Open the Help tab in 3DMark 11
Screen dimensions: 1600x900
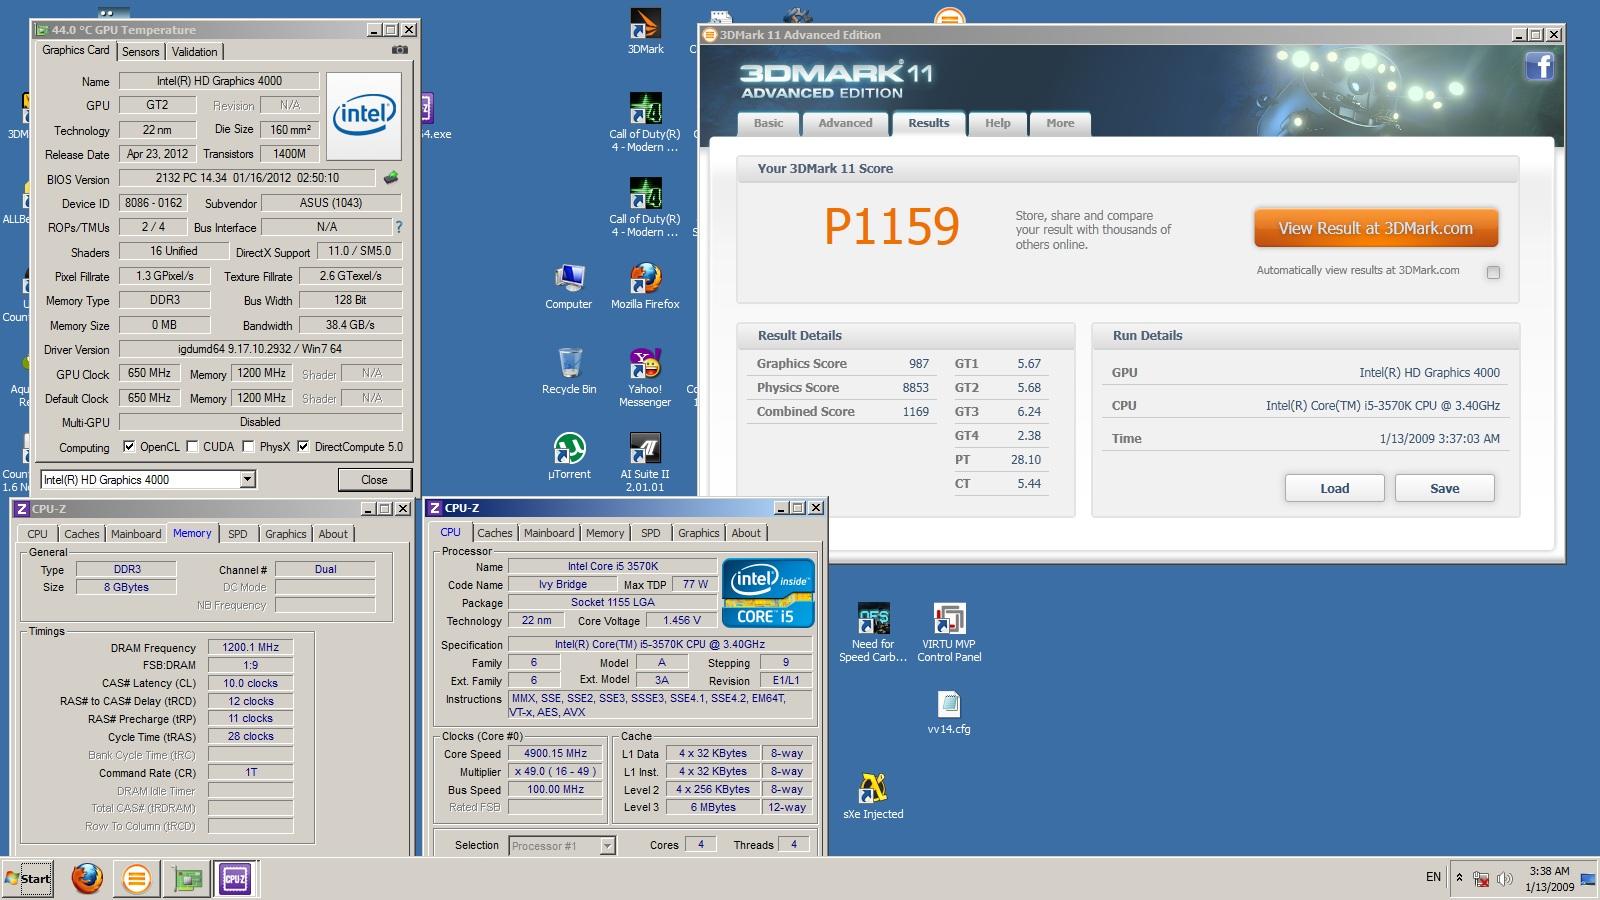(997, 123)
